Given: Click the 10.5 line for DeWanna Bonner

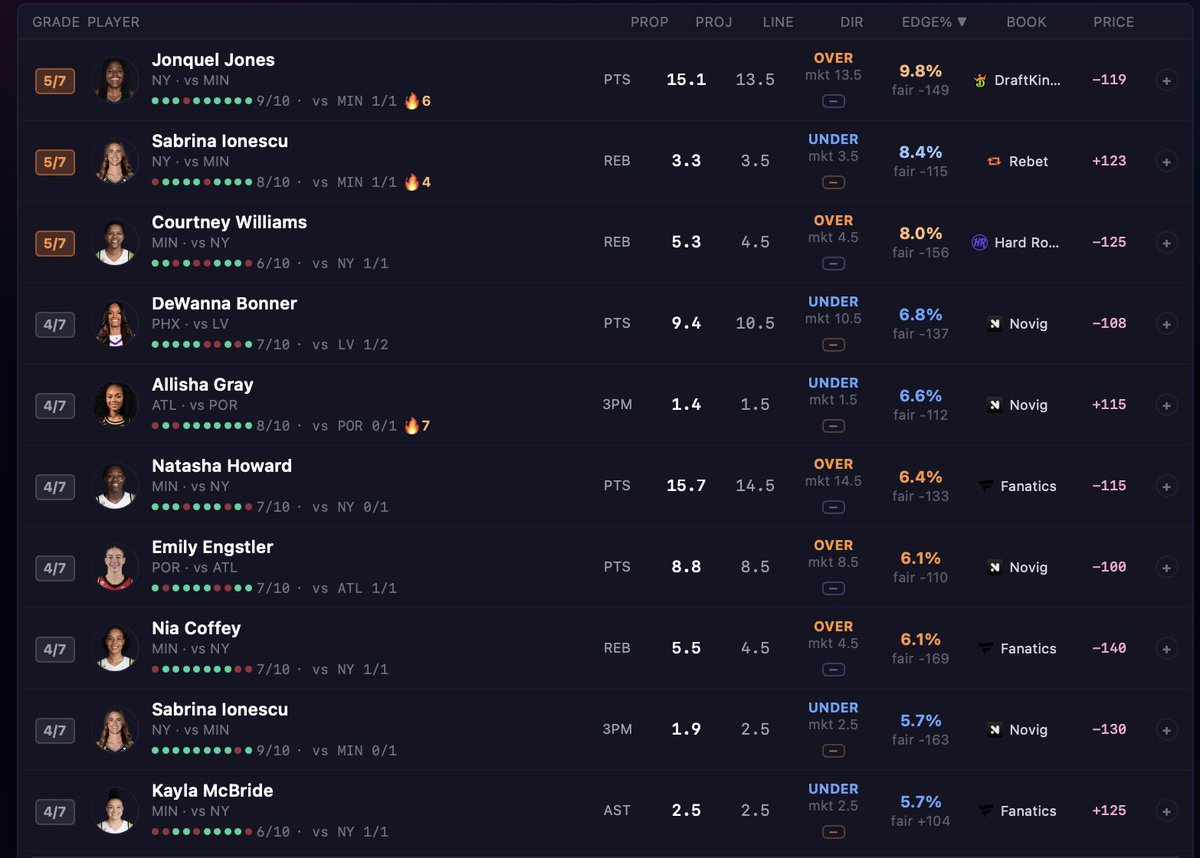Looking at the screenshot, I should click(x=755, y=323).
